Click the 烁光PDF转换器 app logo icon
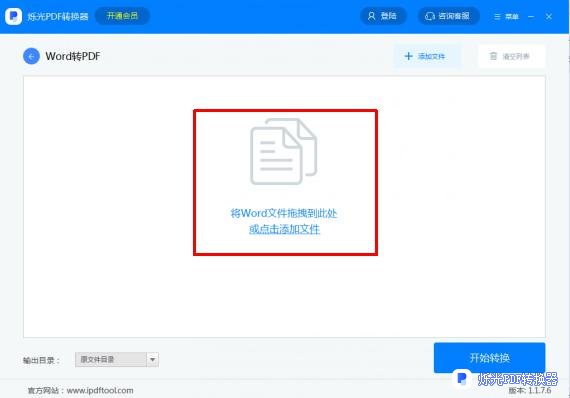Image resolution: width=570 pixels, height=398 pixels. point(14,16)
